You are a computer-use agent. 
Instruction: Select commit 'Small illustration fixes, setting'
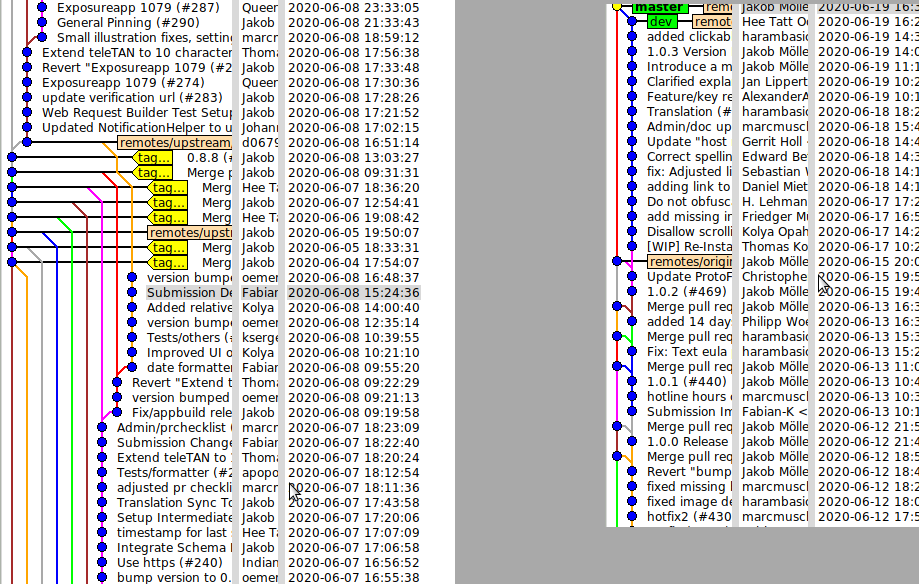pyautogui.click(x=144, y=38)
